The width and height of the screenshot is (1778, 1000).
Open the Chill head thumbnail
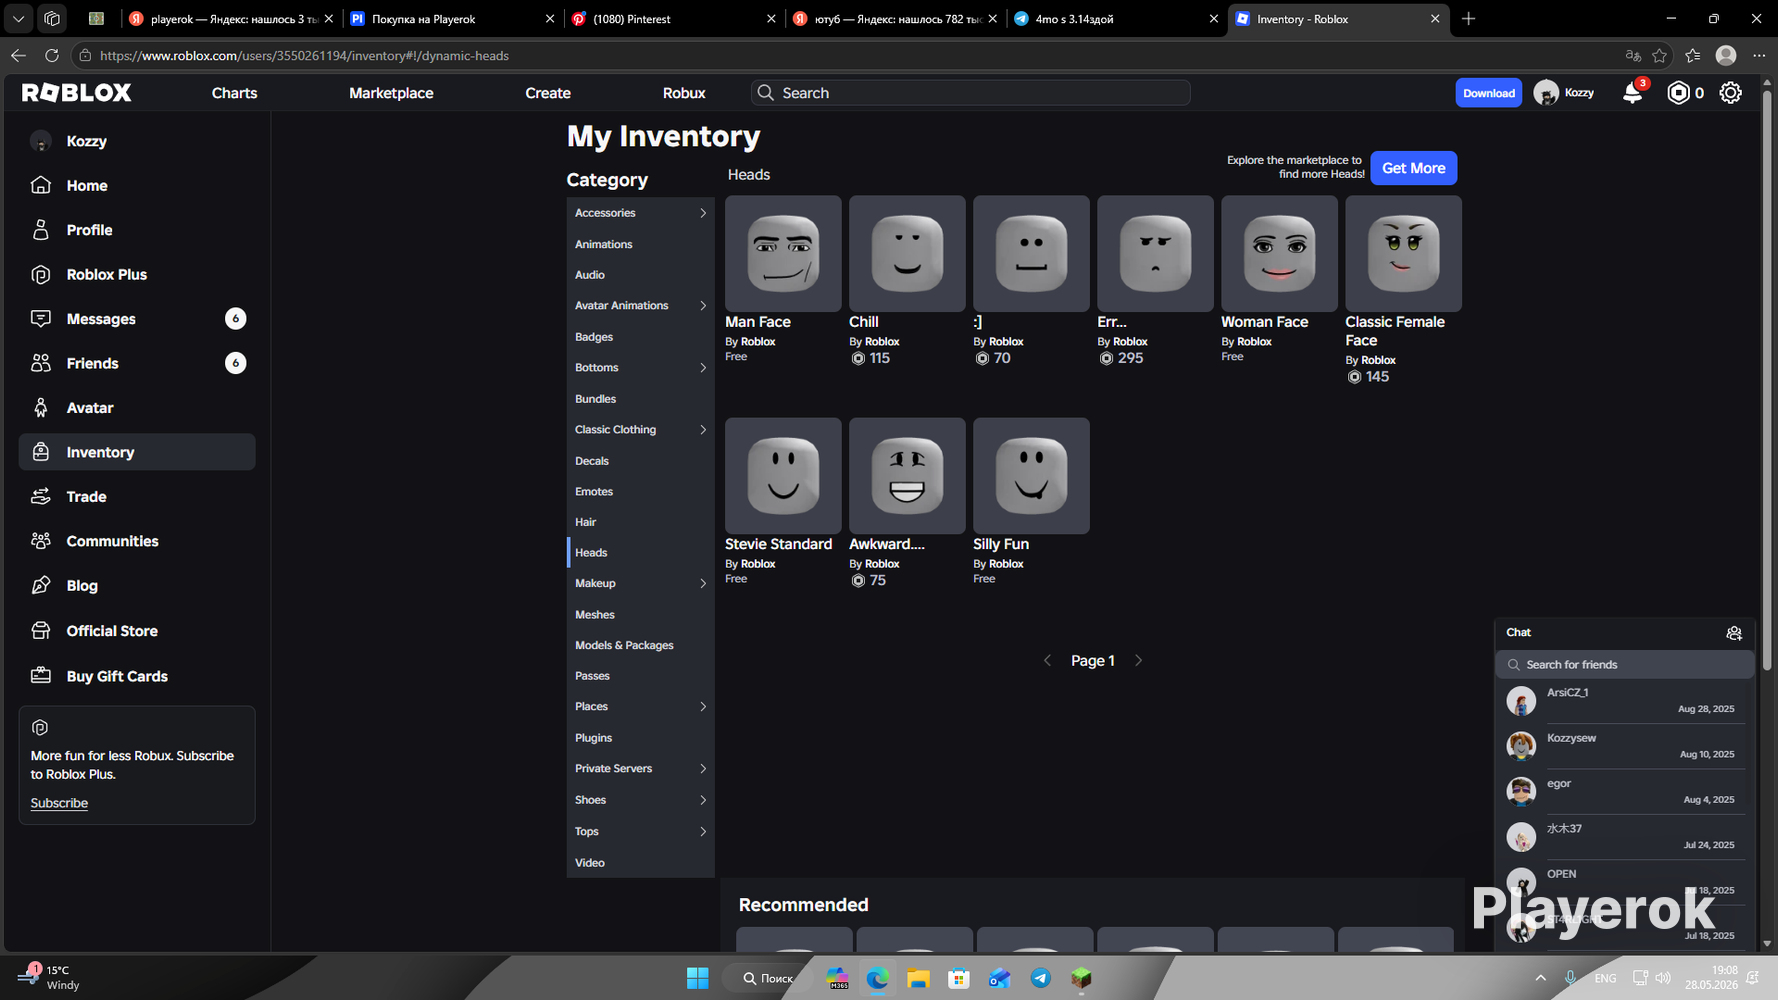point(907,254)
